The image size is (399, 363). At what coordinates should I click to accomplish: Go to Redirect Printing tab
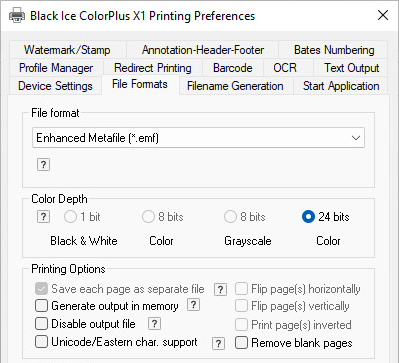point(153,68)
